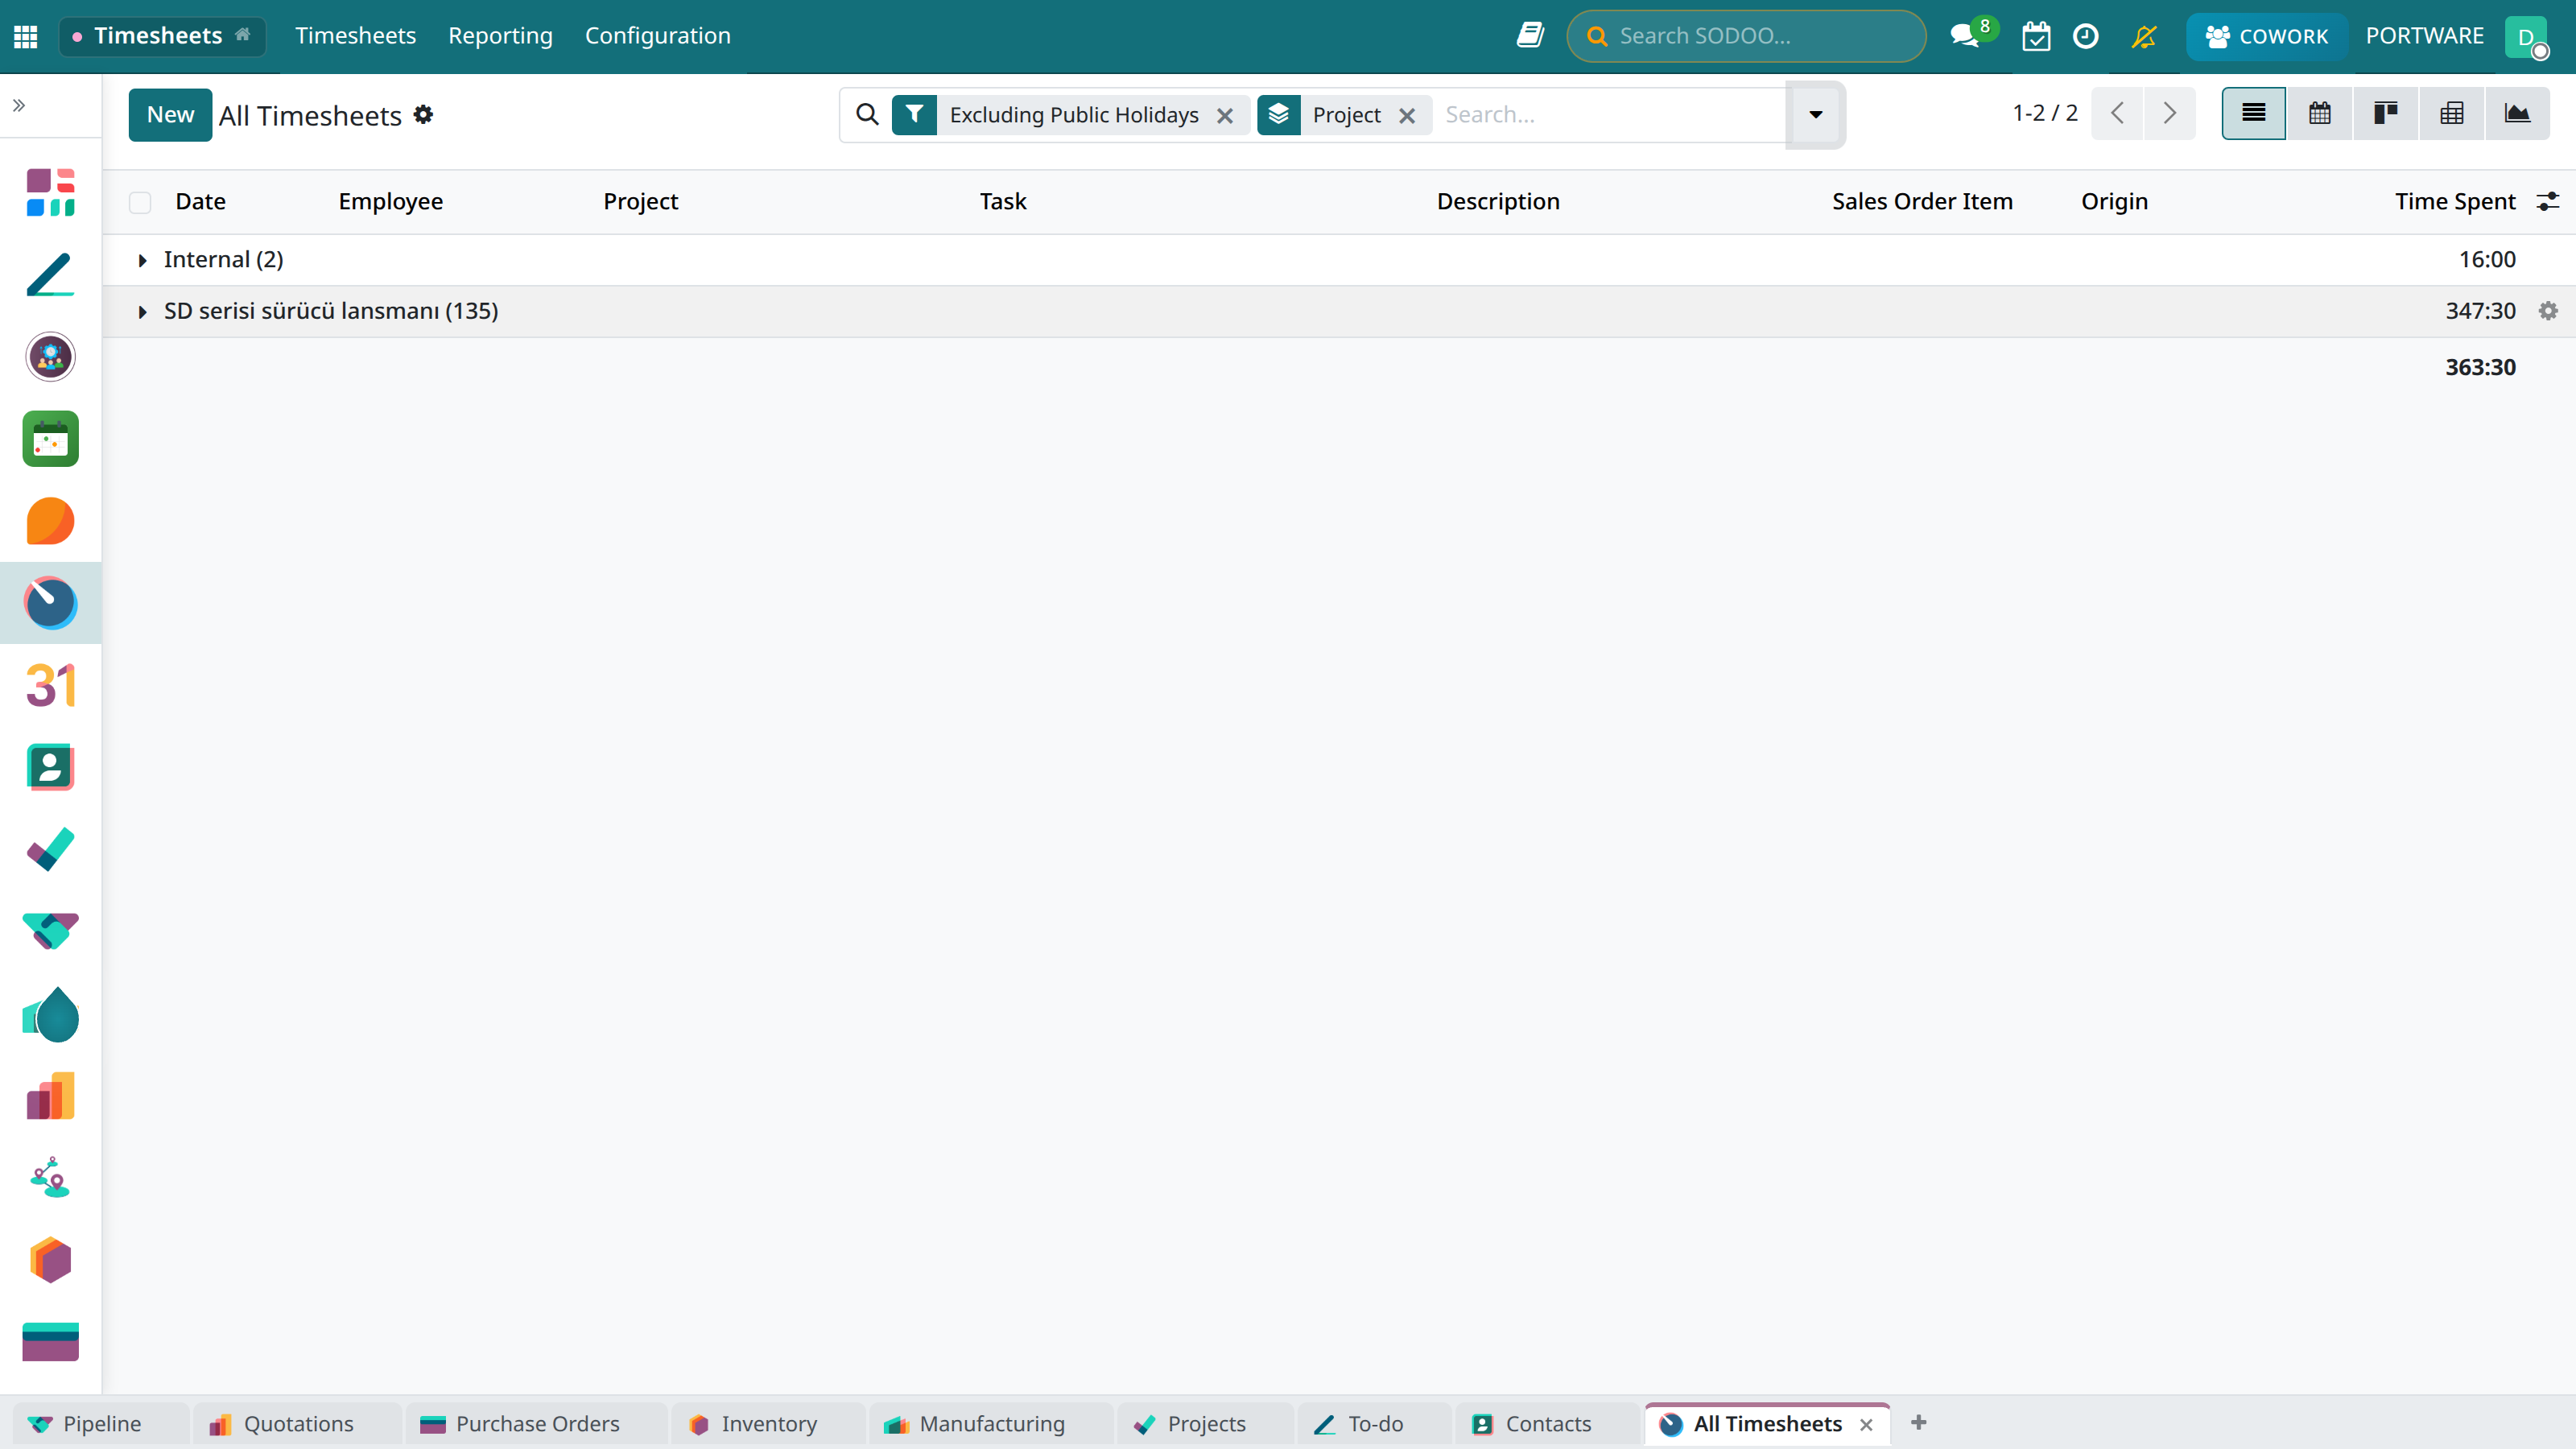This screenshot has height=1449, width=2576.
Task: Open the activities calendar-check icon
Action: (x=2036, y=37)
